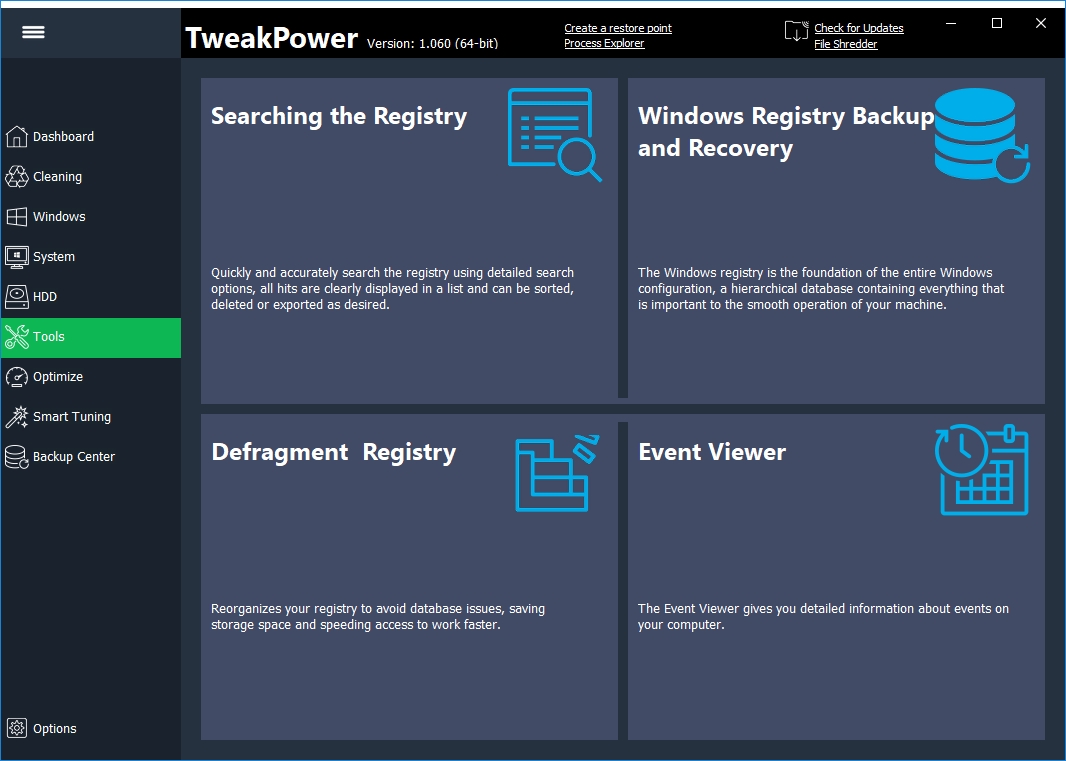Click the Cleaning recycle icon

tap(16, 176)
